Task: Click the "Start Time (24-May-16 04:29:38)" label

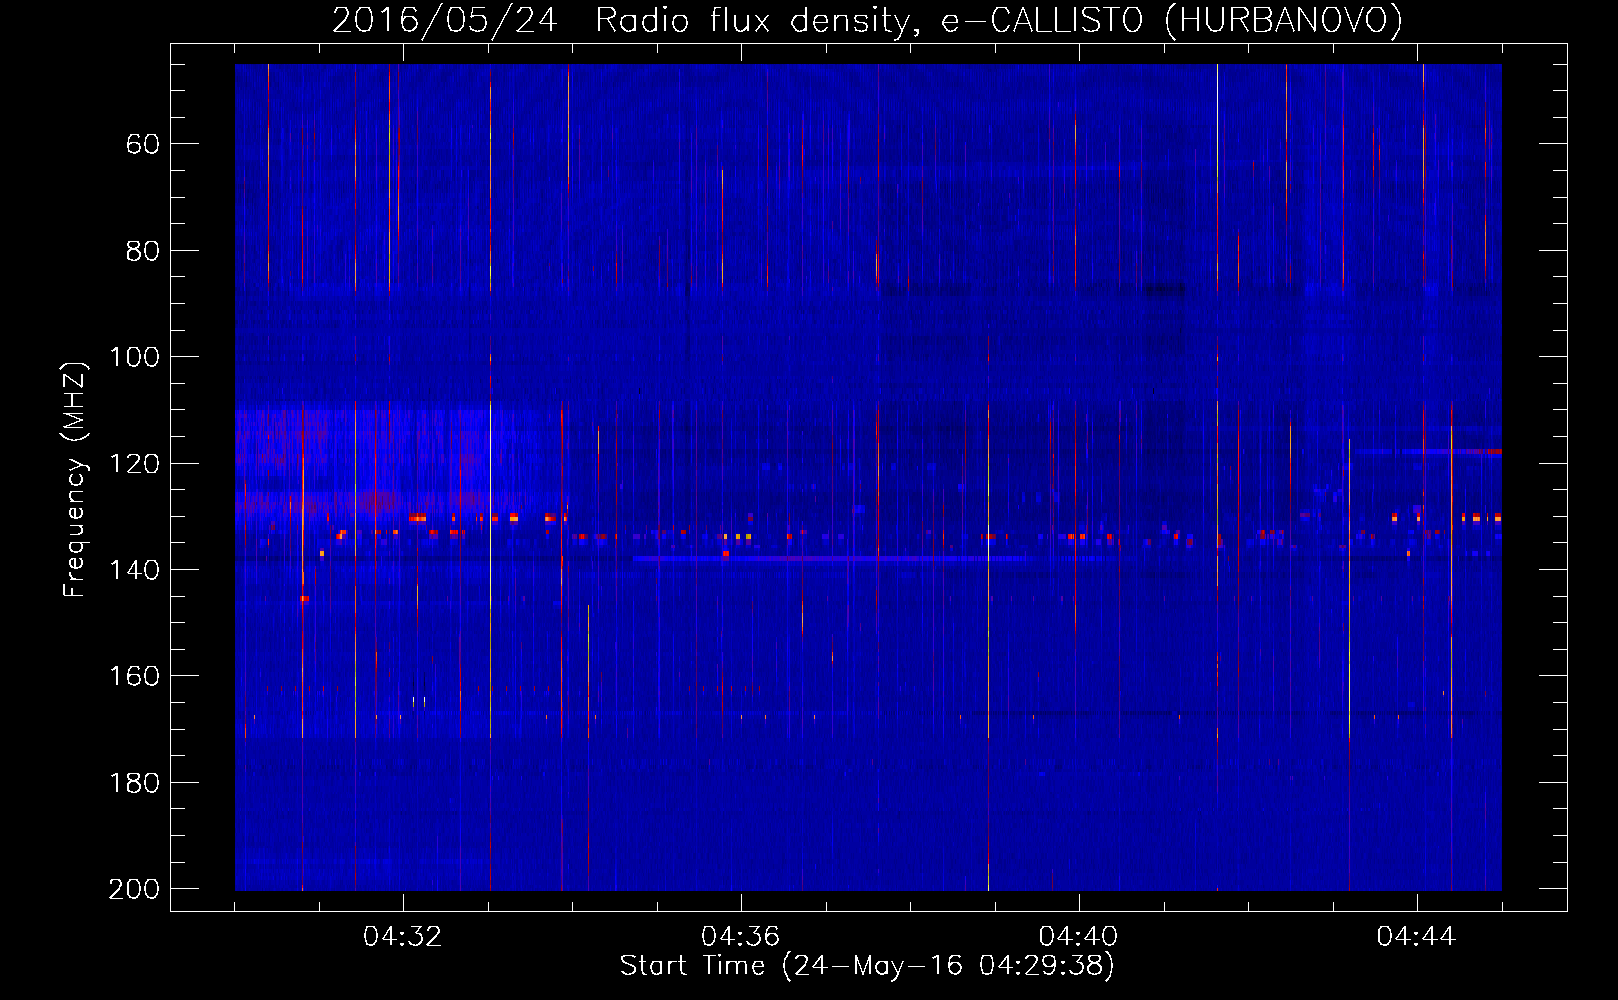Action: click(x=867, y=966)
